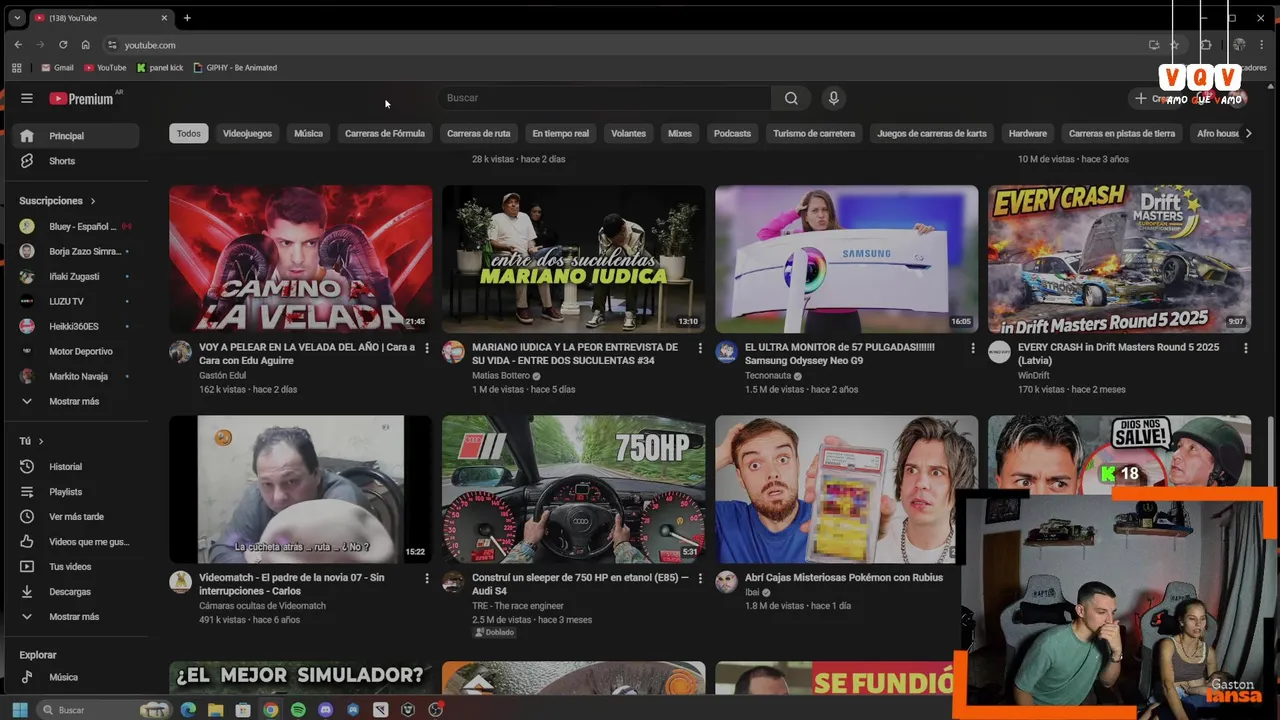Reload the page in Chrome

coord(63,45)
